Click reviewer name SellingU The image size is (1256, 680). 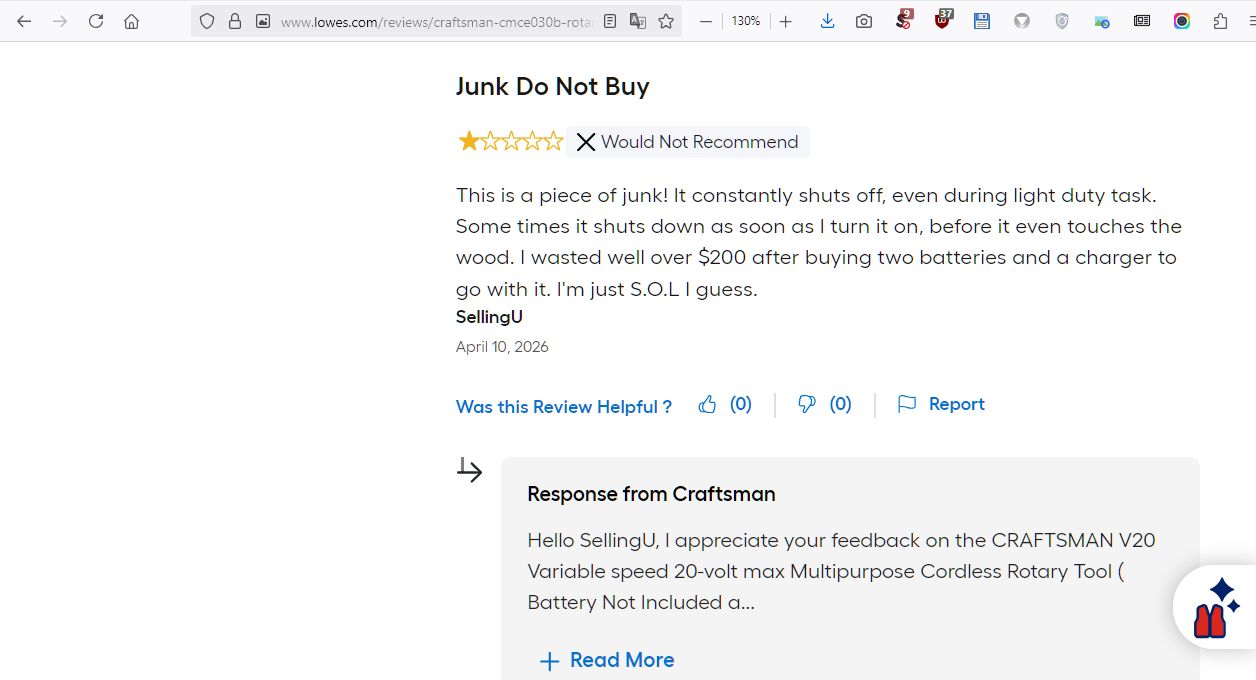pos(489,317)
